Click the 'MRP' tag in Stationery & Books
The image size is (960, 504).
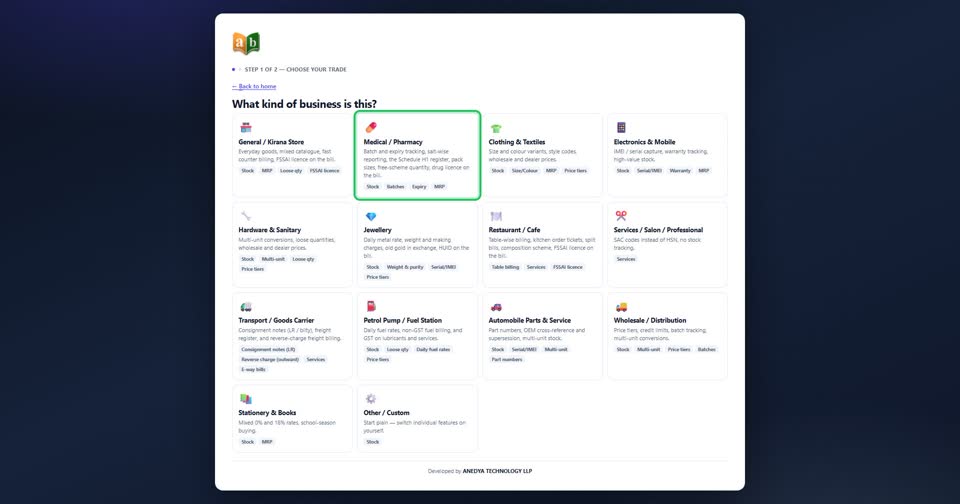click(x=267, y=442)
